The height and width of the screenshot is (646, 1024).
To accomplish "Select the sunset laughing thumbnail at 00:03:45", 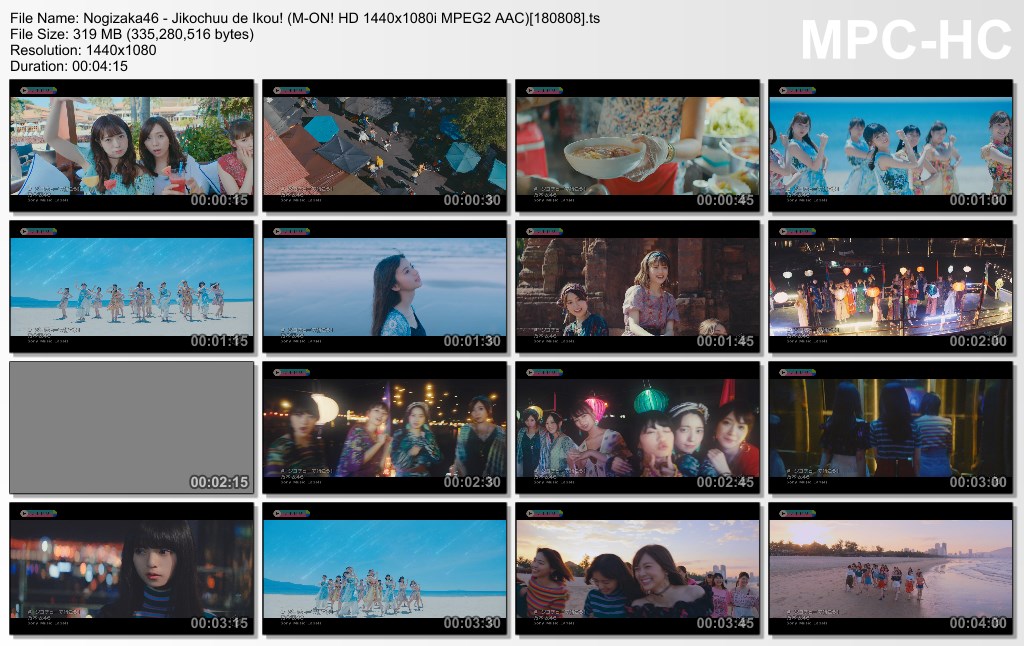I will click(x=637, y=569).
